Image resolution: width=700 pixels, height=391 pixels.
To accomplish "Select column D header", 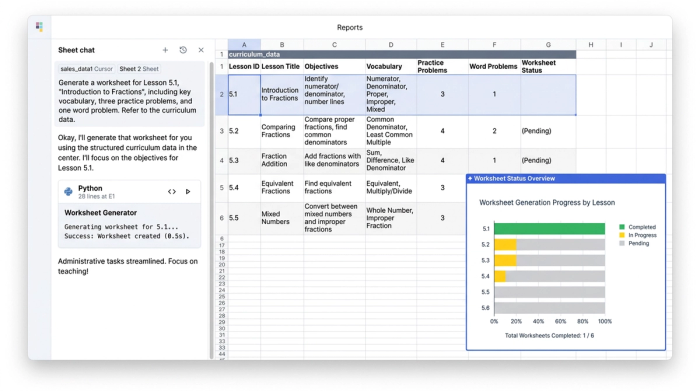I will (x=391, y=45).
